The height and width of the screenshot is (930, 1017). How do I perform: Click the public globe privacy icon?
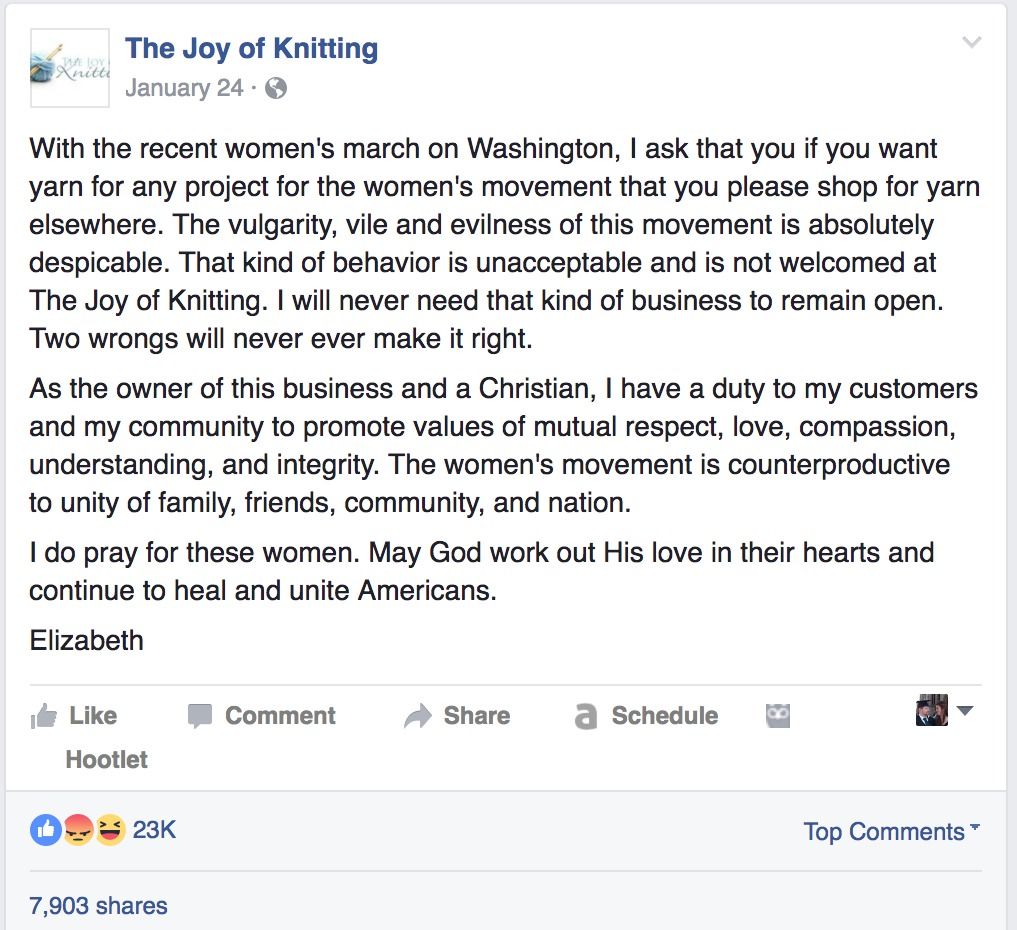[x=276, y=88]
